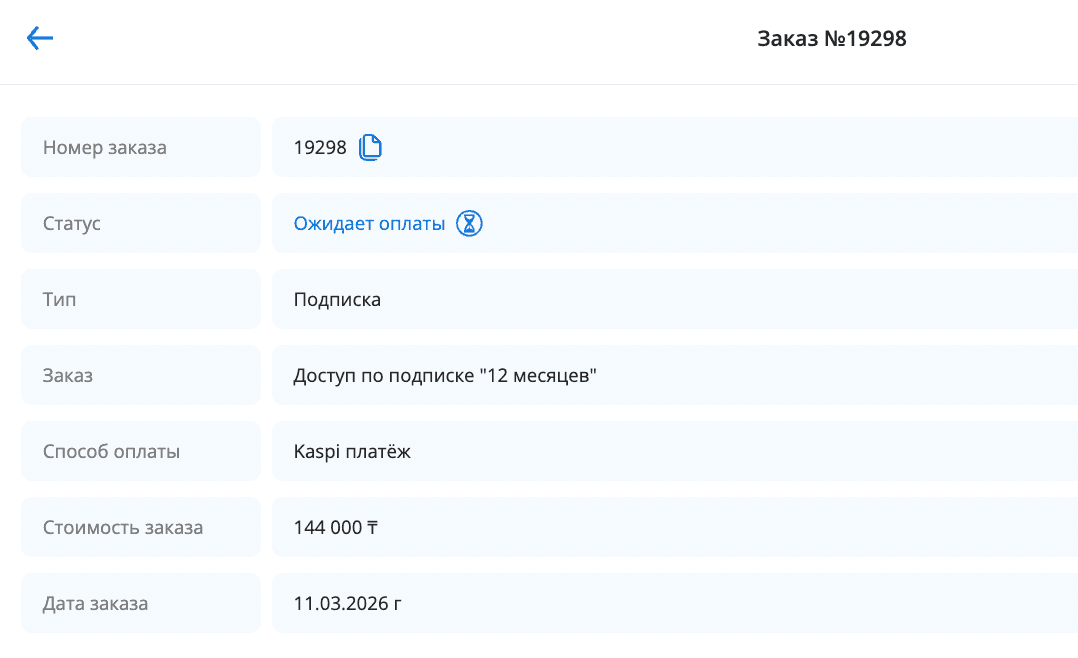Open the "Ожидает оплаты" status link
This screenshot has width=1078, height=658.
(369, 224)
